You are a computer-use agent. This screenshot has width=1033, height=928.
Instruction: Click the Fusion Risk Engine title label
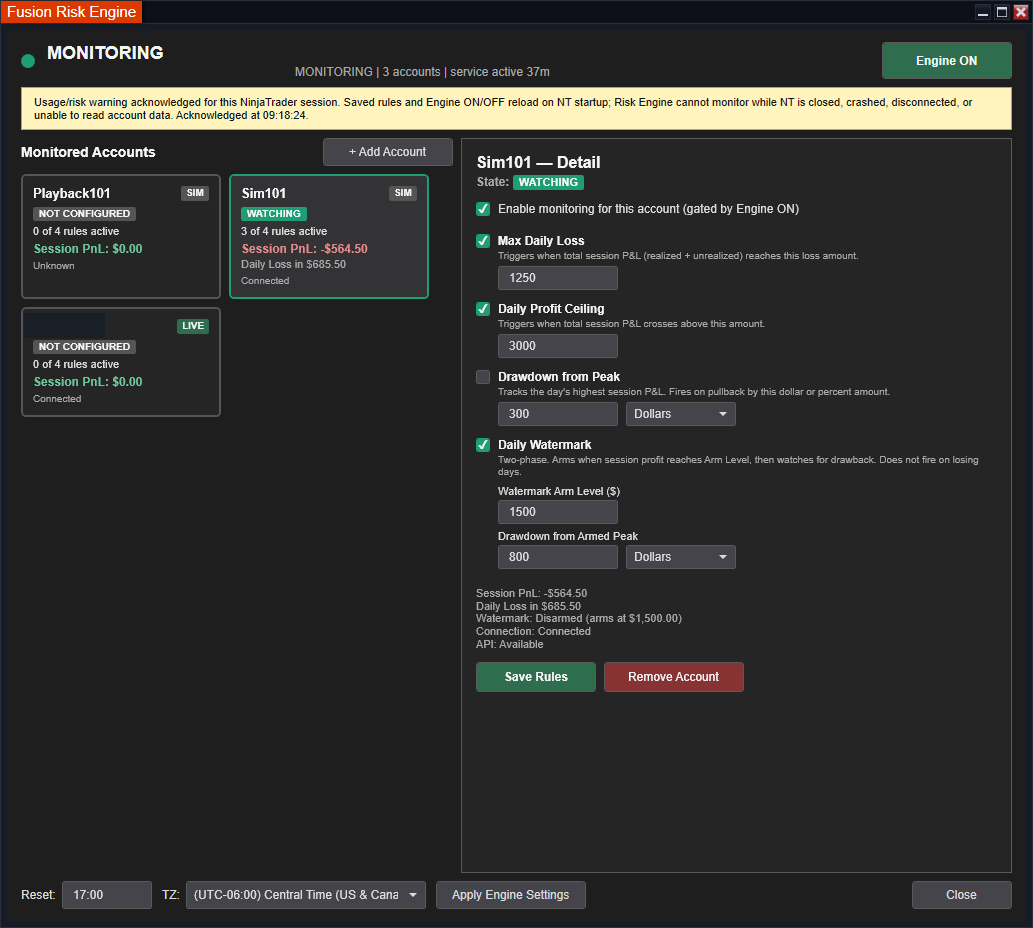(71, 12)
